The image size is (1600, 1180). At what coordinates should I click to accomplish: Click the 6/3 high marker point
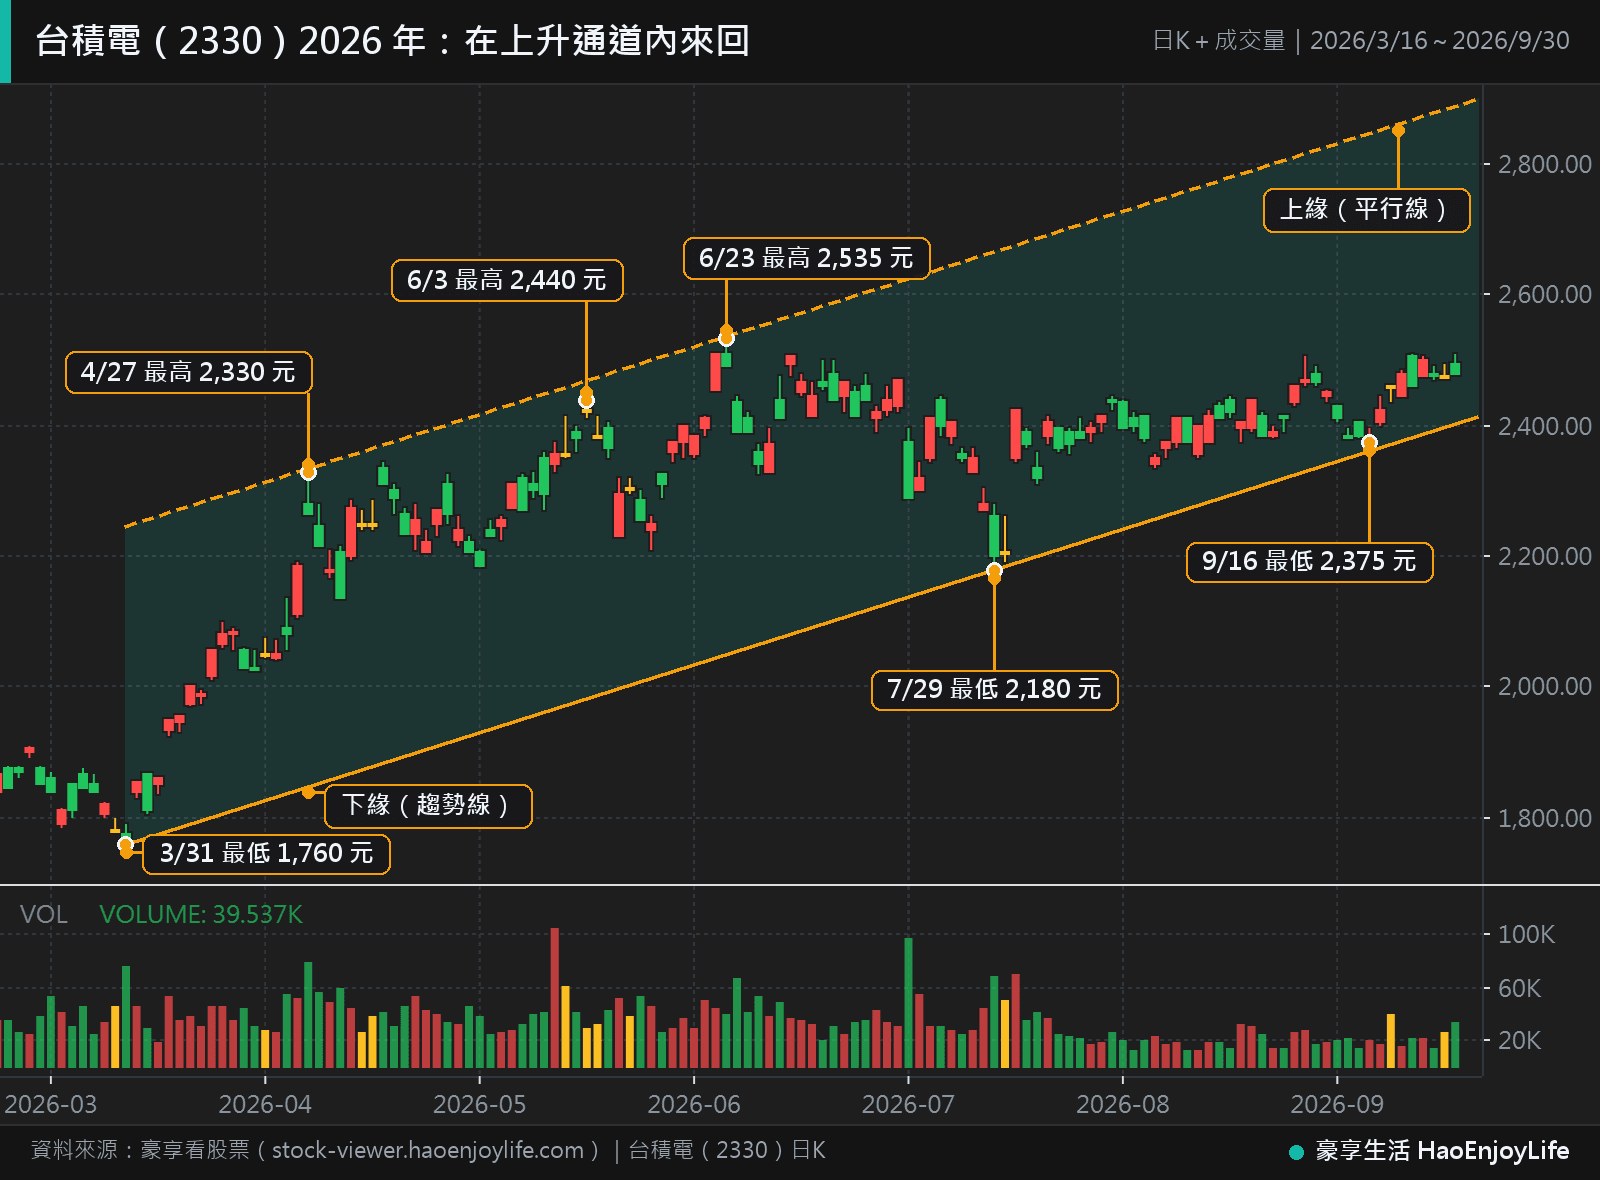pos(587,400)
